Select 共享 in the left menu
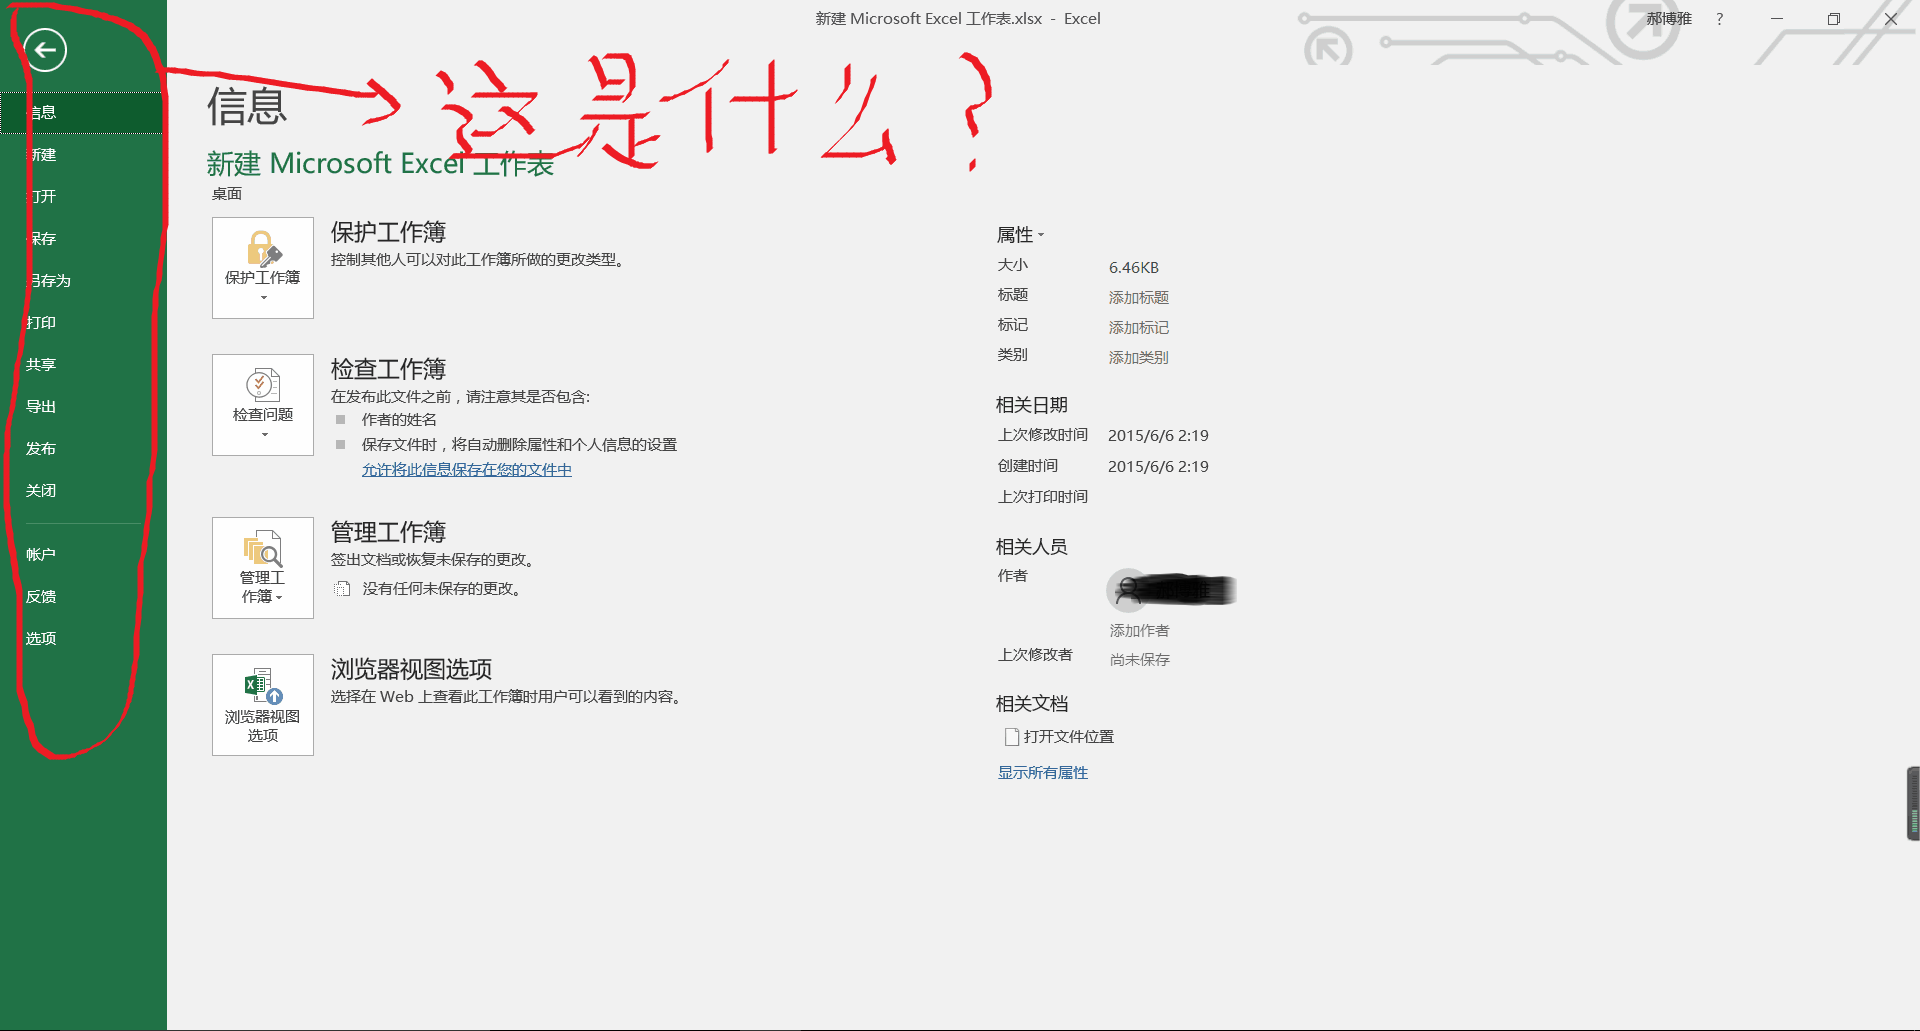The height and width of the screenshot is (1031, 1920). 81,364
